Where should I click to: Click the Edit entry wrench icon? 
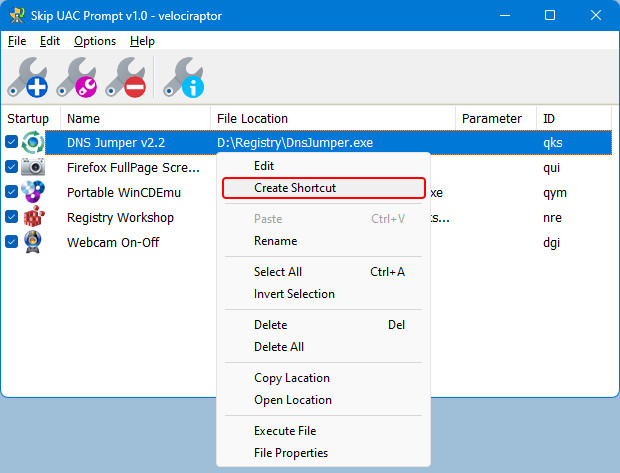point(77,77)
